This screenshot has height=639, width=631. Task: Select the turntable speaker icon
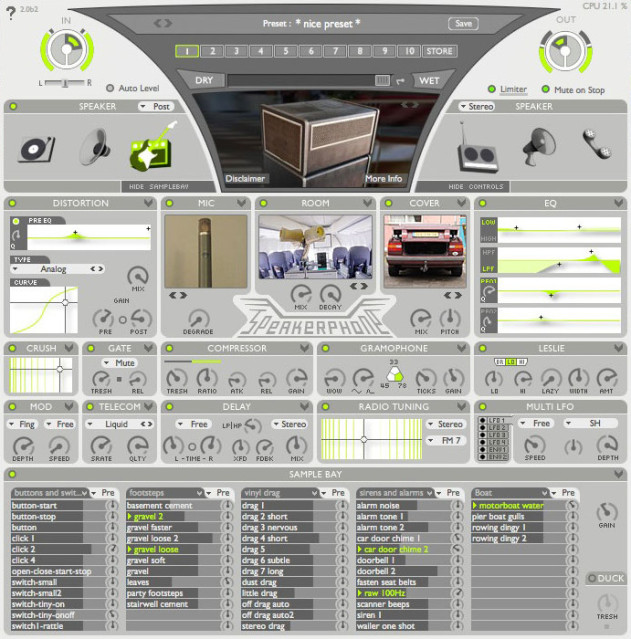click(x=36, y=149)
